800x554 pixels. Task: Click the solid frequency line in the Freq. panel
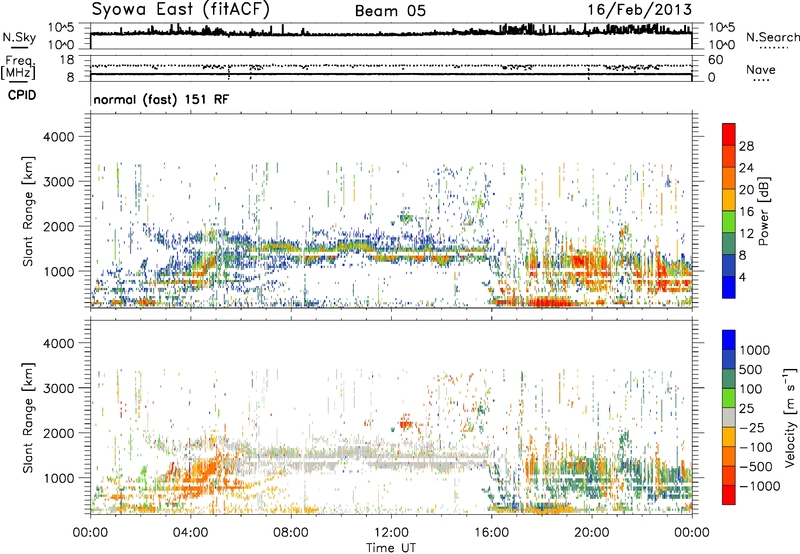(x=391, y=74)
